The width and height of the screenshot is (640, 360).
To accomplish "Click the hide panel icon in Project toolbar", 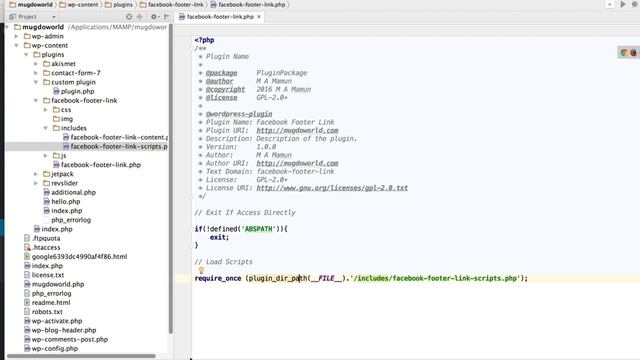I will click(167, 17).
